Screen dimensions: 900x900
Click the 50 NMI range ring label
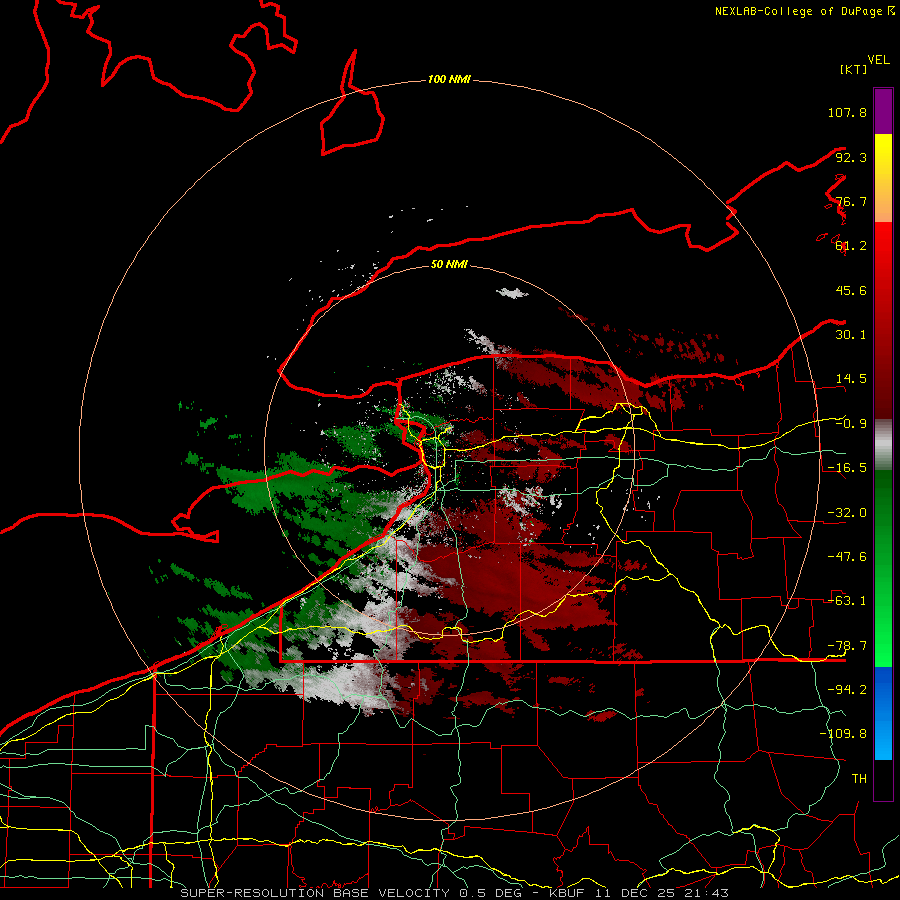[449, 264]
